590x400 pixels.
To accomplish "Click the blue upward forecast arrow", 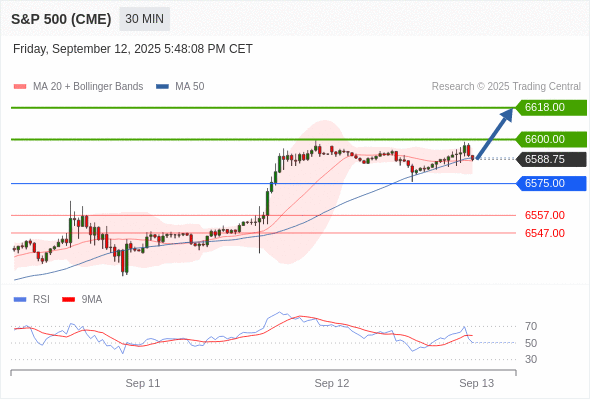I will [x=494, y=134].
